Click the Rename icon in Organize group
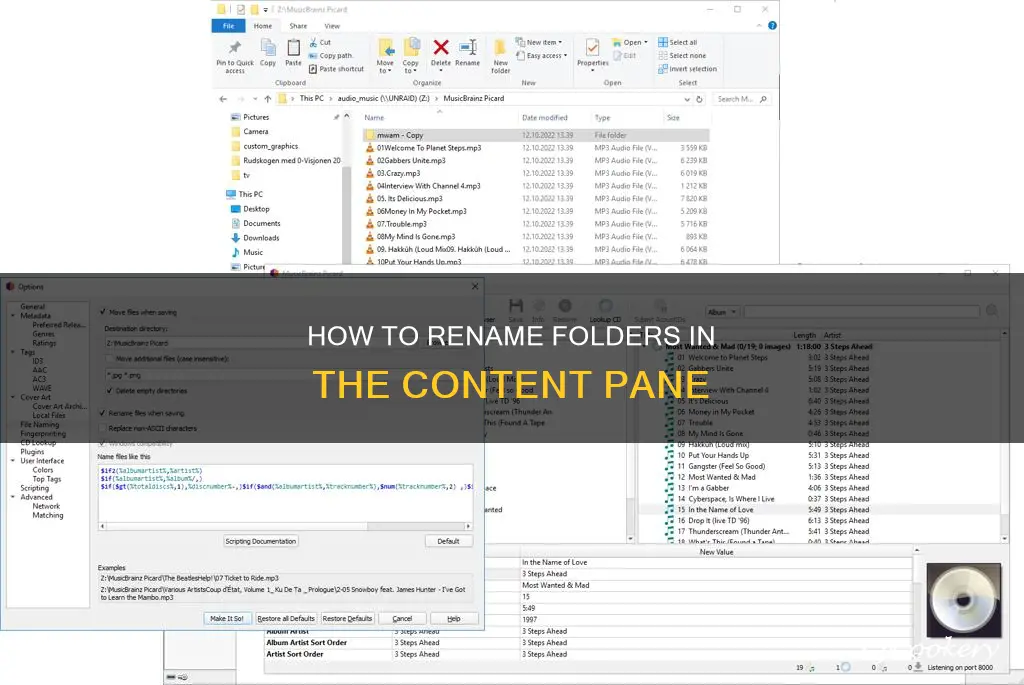The height and width of the screenshot is (685, 1024). 468,47
